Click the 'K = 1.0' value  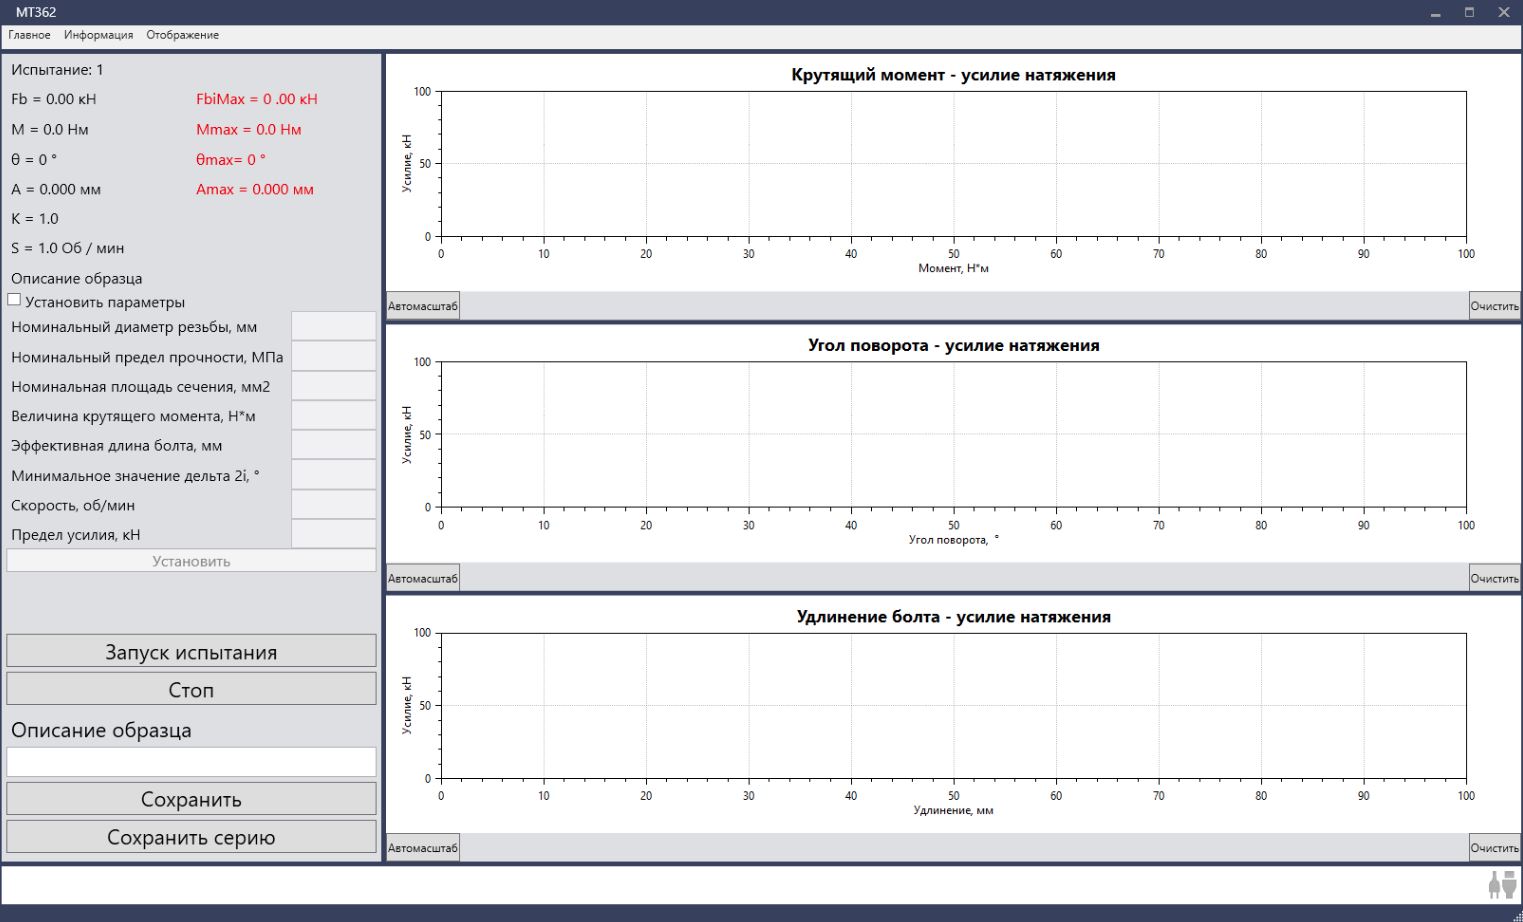35,218
